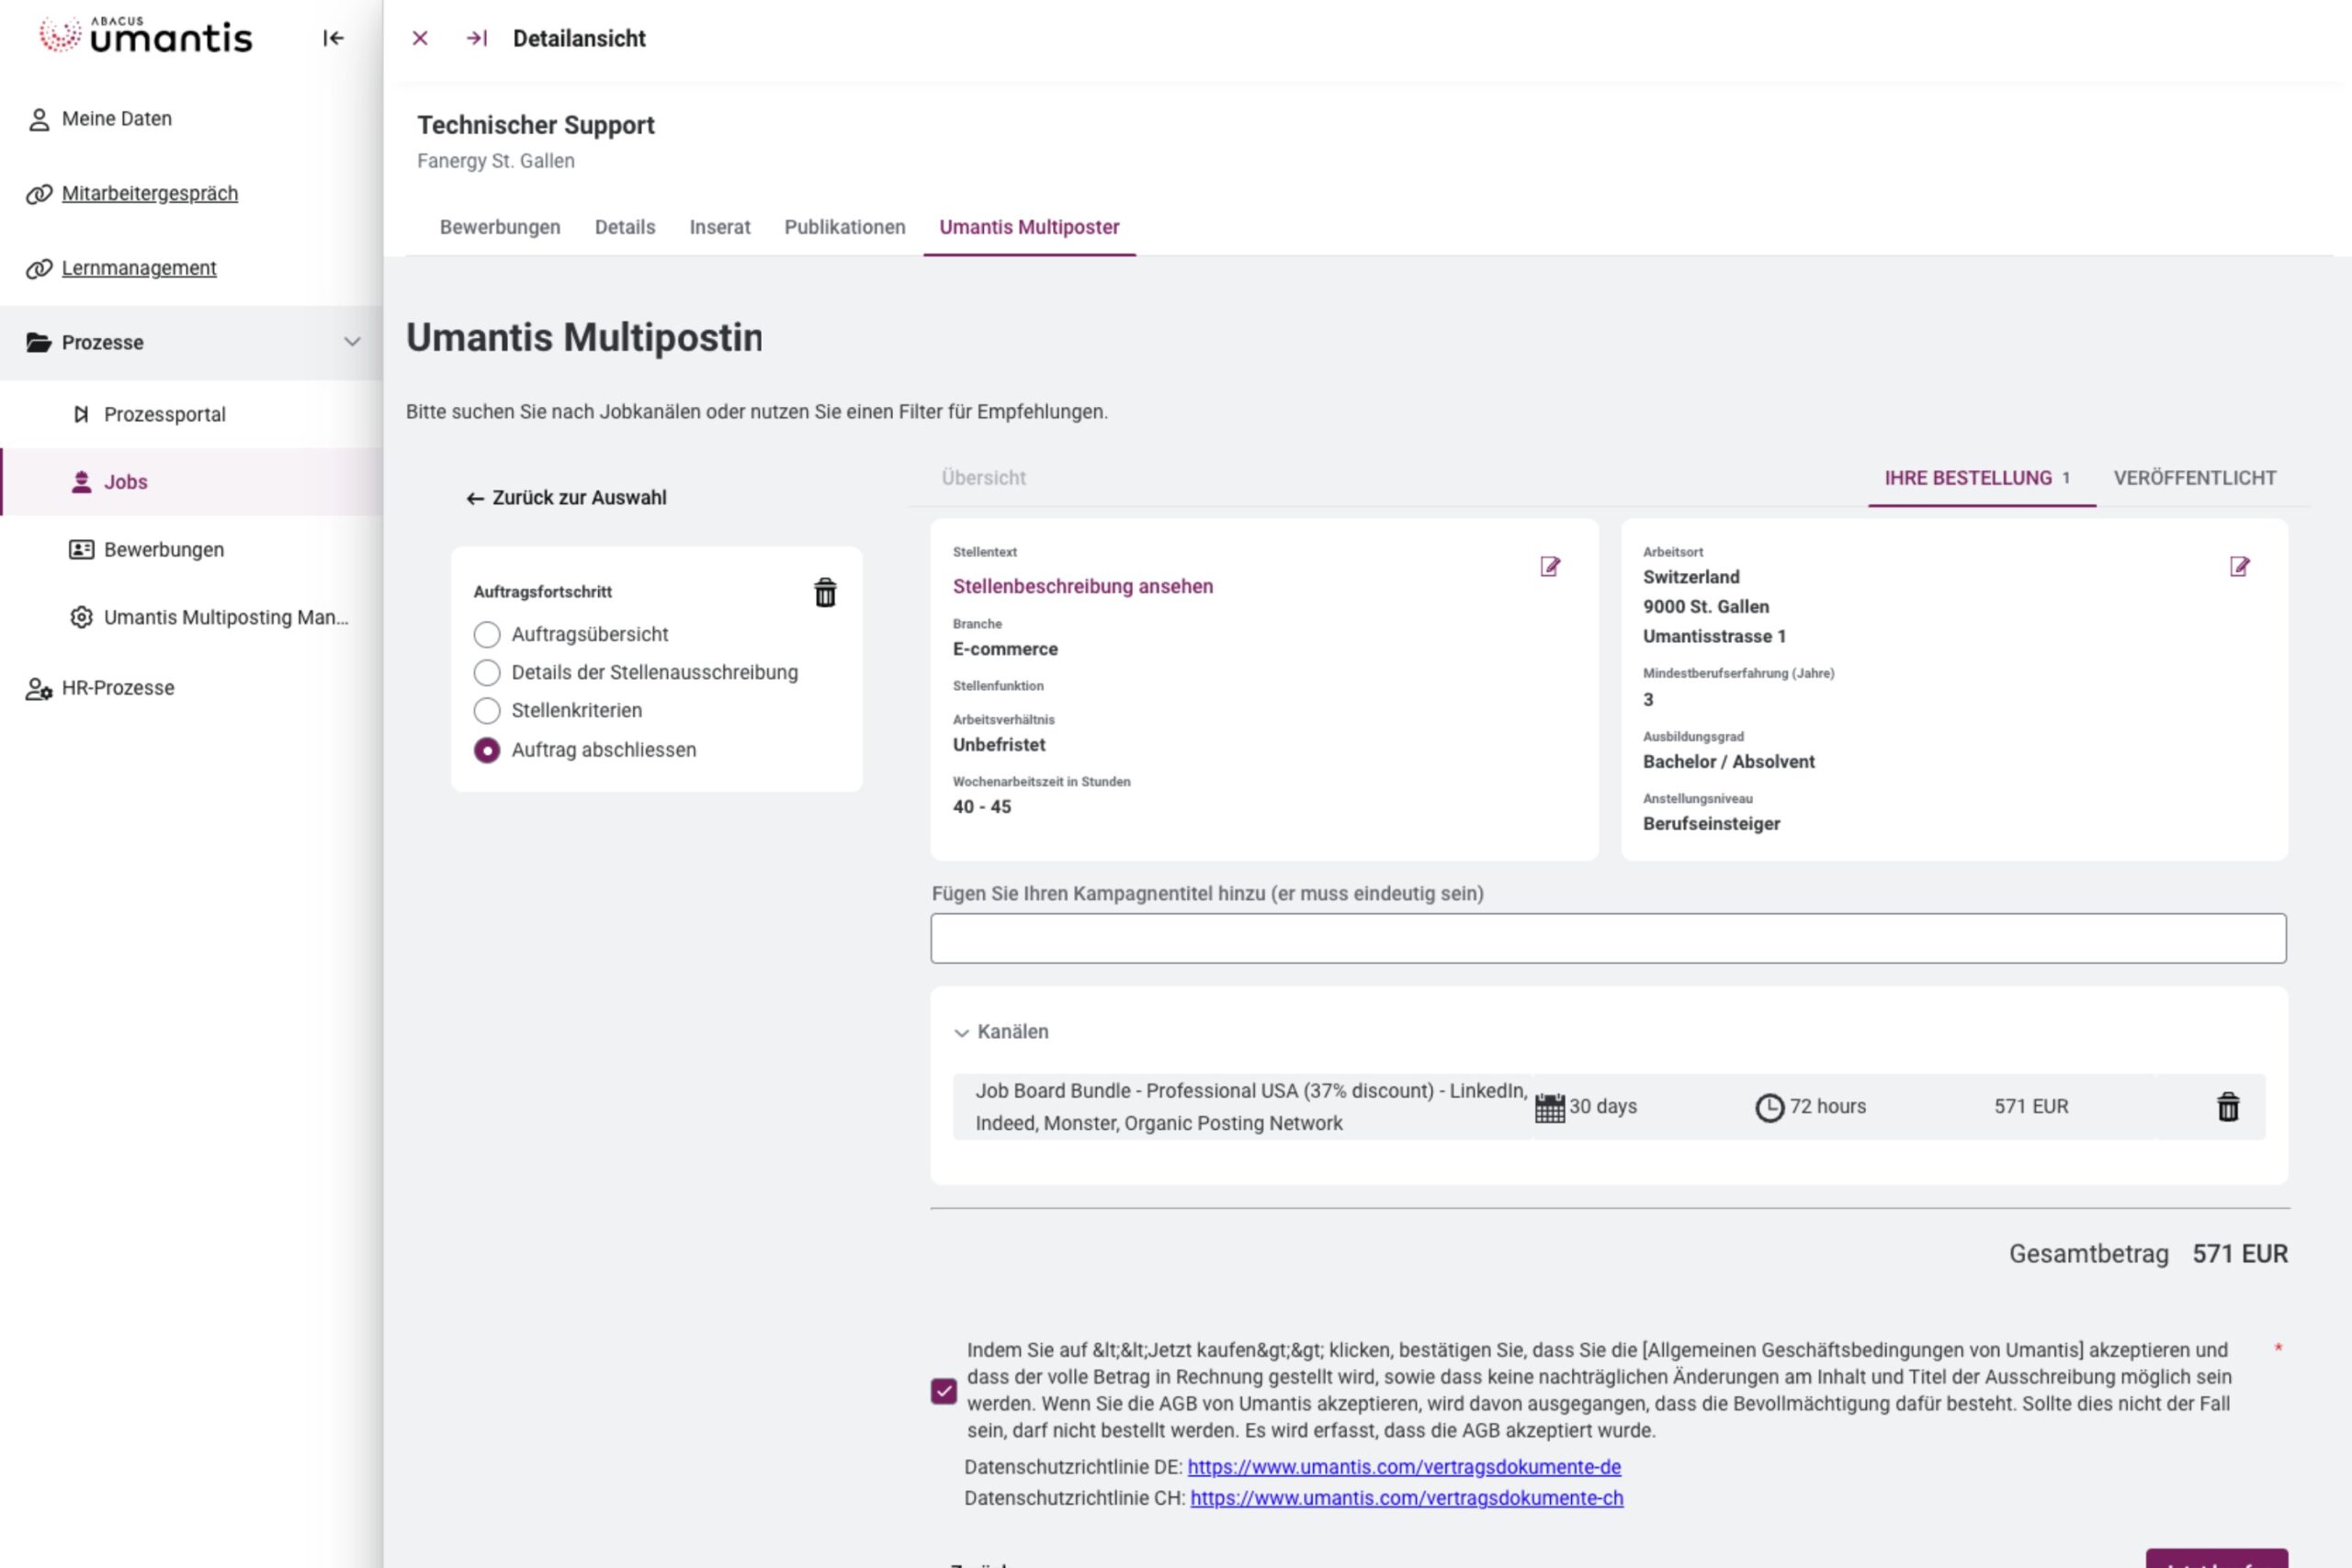Viewport: 2352px width, 1568px height.
Task: Remove the Job Board Bundle channel with its trash icon
Action: [2228, 1107]
